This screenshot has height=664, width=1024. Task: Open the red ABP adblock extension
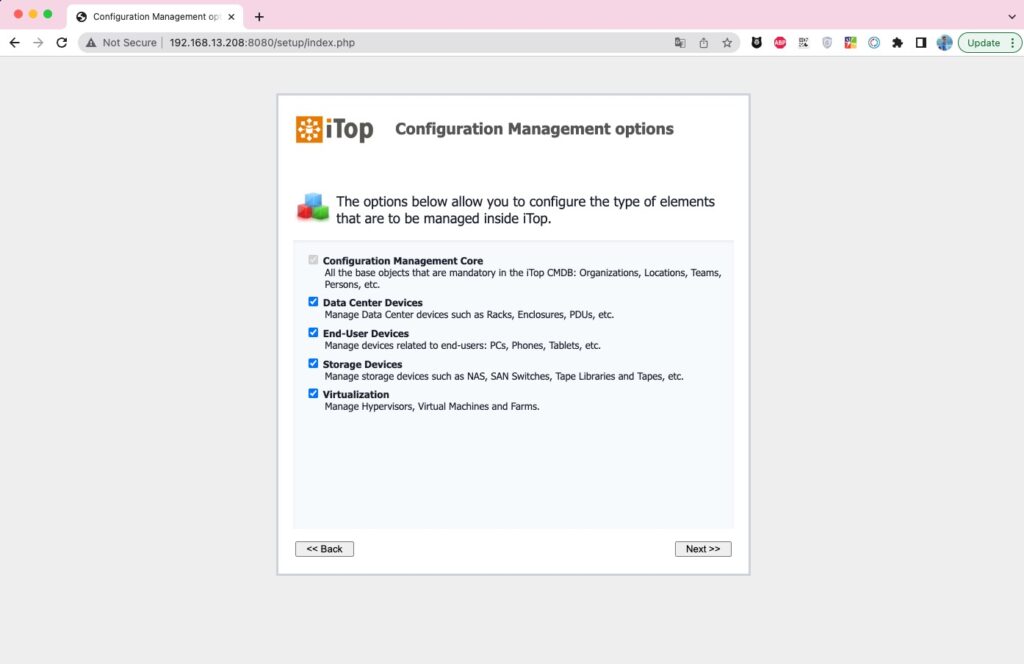pyautogui.click(x=780, y=43)
